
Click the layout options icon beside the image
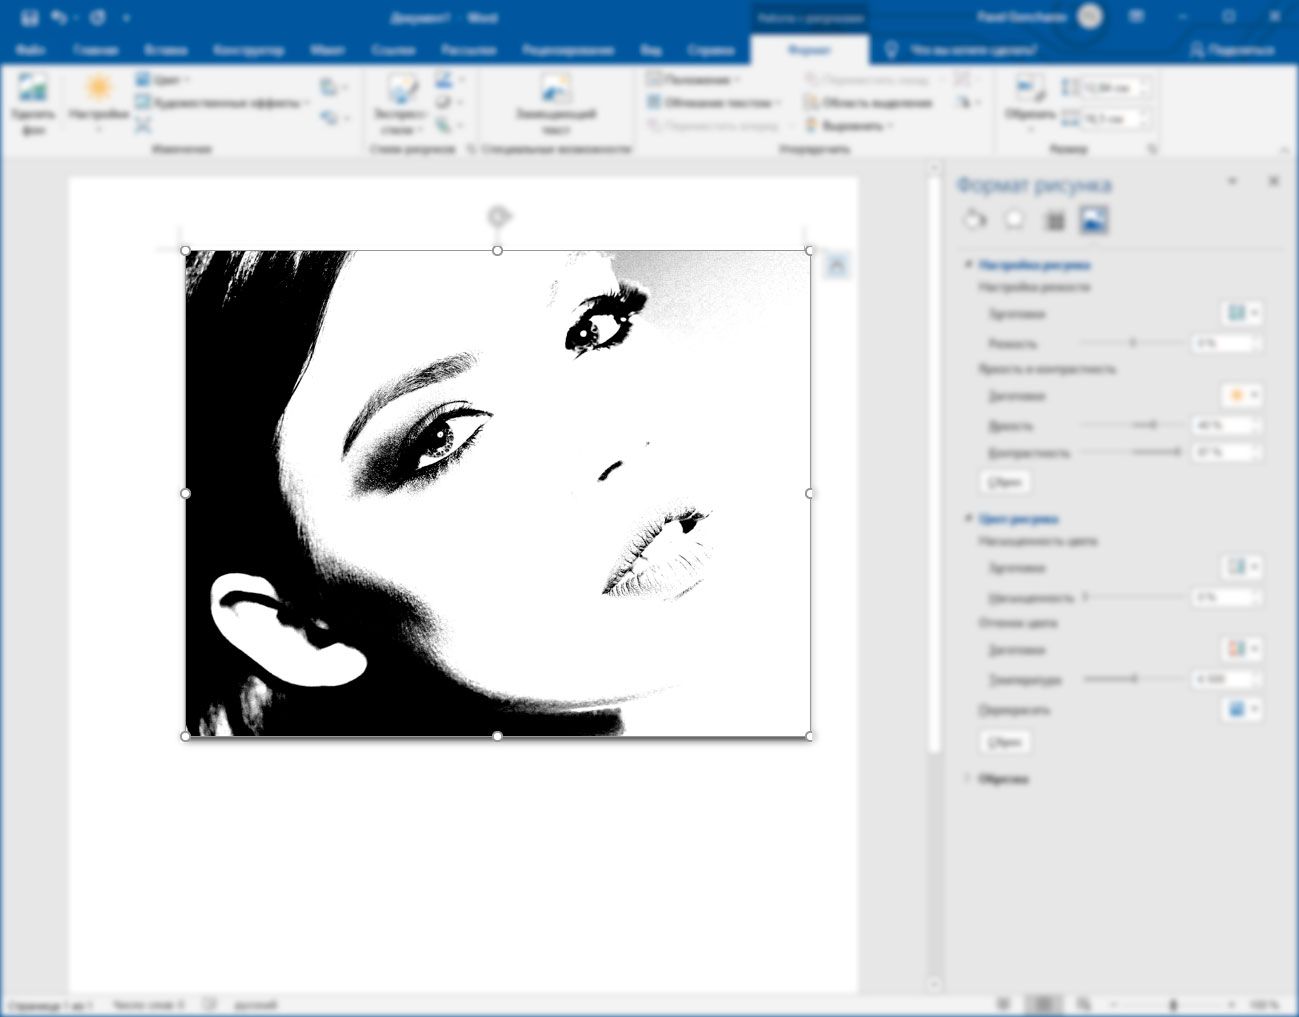tap(837, 265)
